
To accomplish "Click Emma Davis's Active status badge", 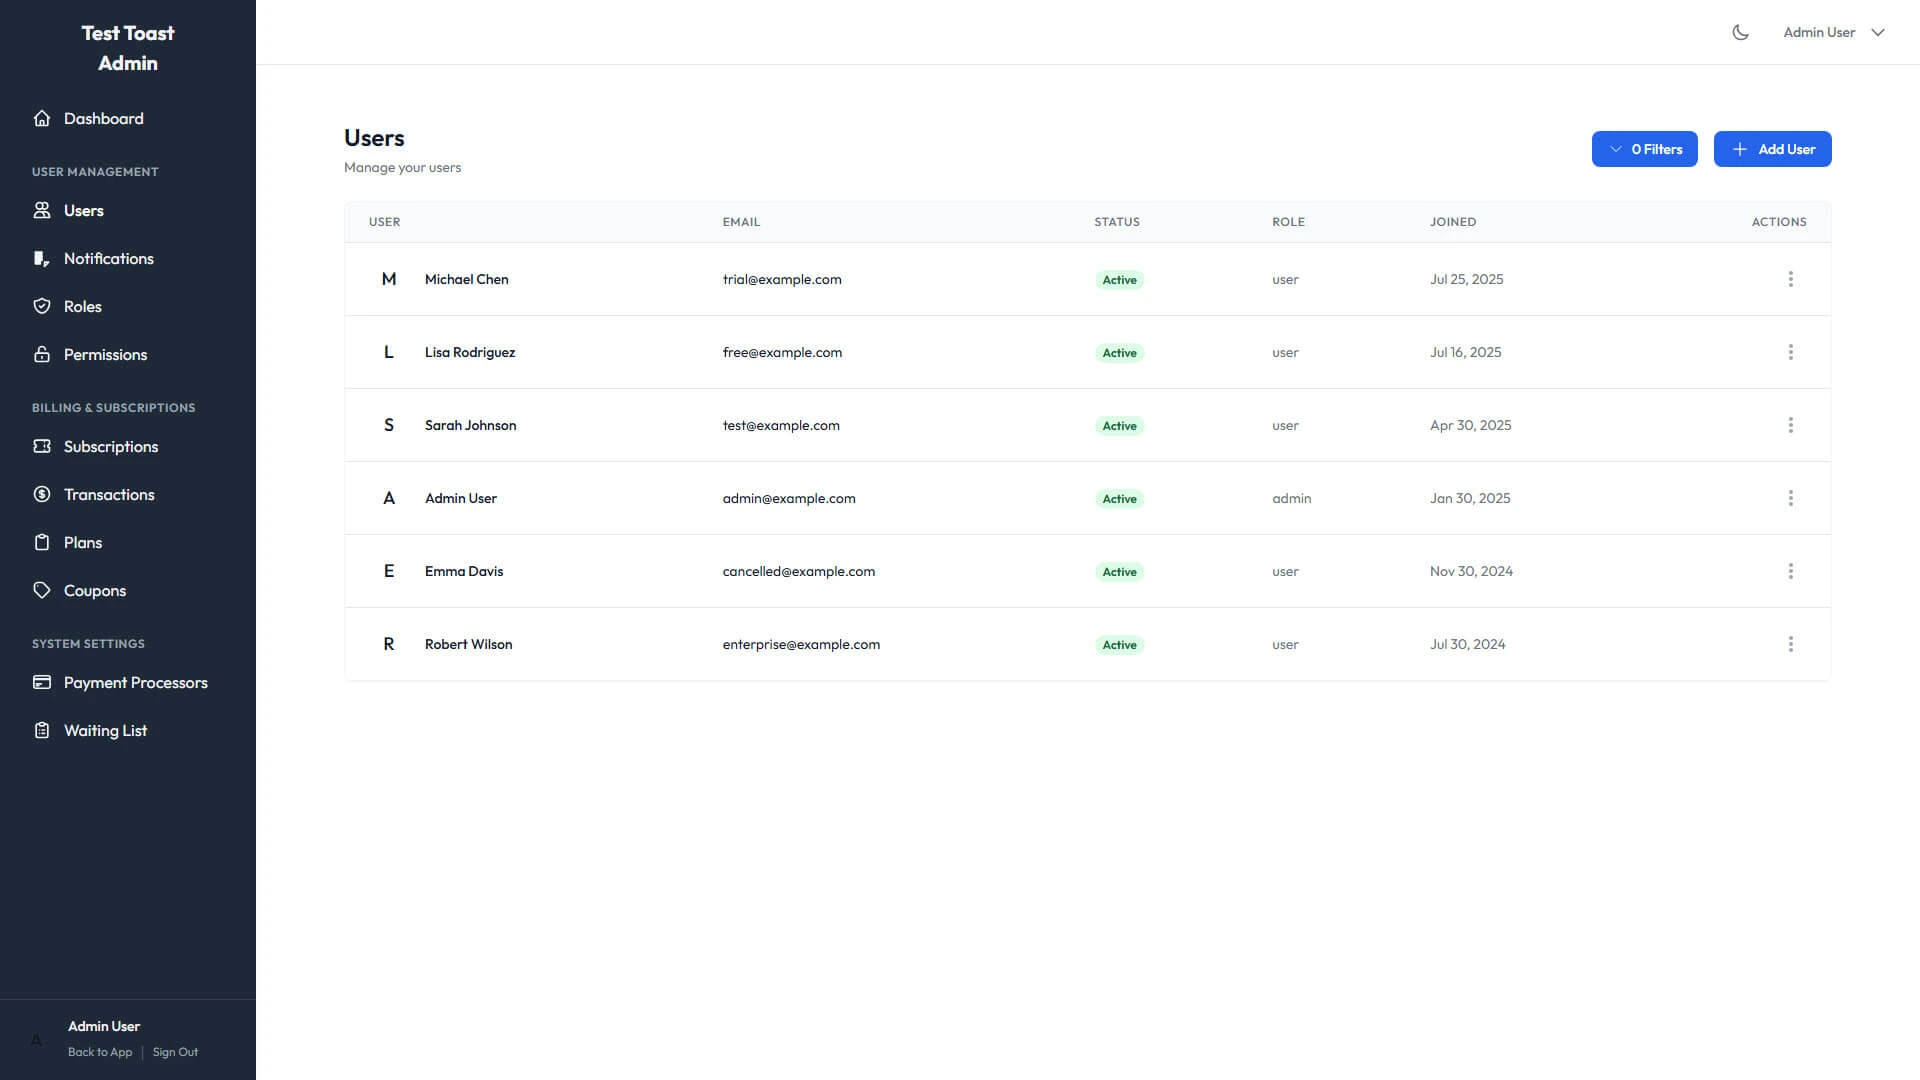I will click(1118, 571).
